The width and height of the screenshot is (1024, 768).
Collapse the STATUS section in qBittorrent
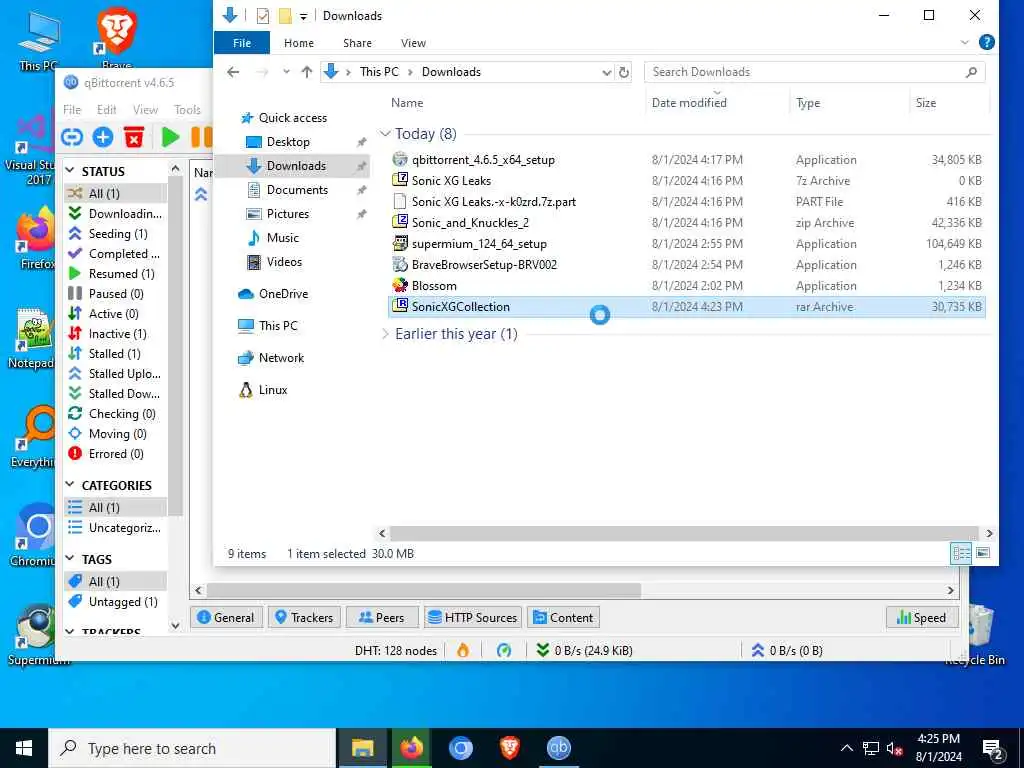coord(70,171)
